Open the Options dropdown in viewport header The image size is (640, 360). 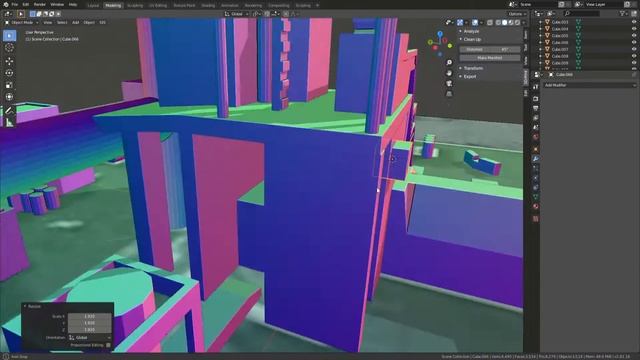point(517,14)
